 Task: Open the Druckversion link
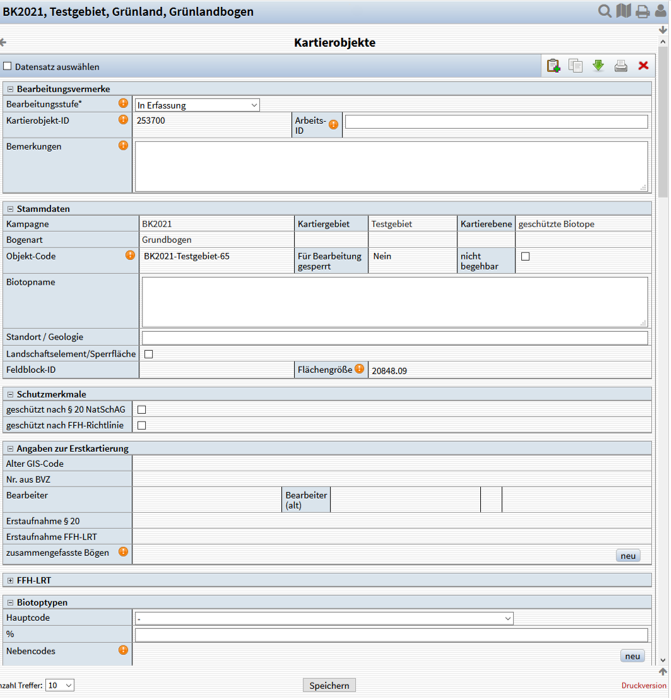click(x=643, y=686)
